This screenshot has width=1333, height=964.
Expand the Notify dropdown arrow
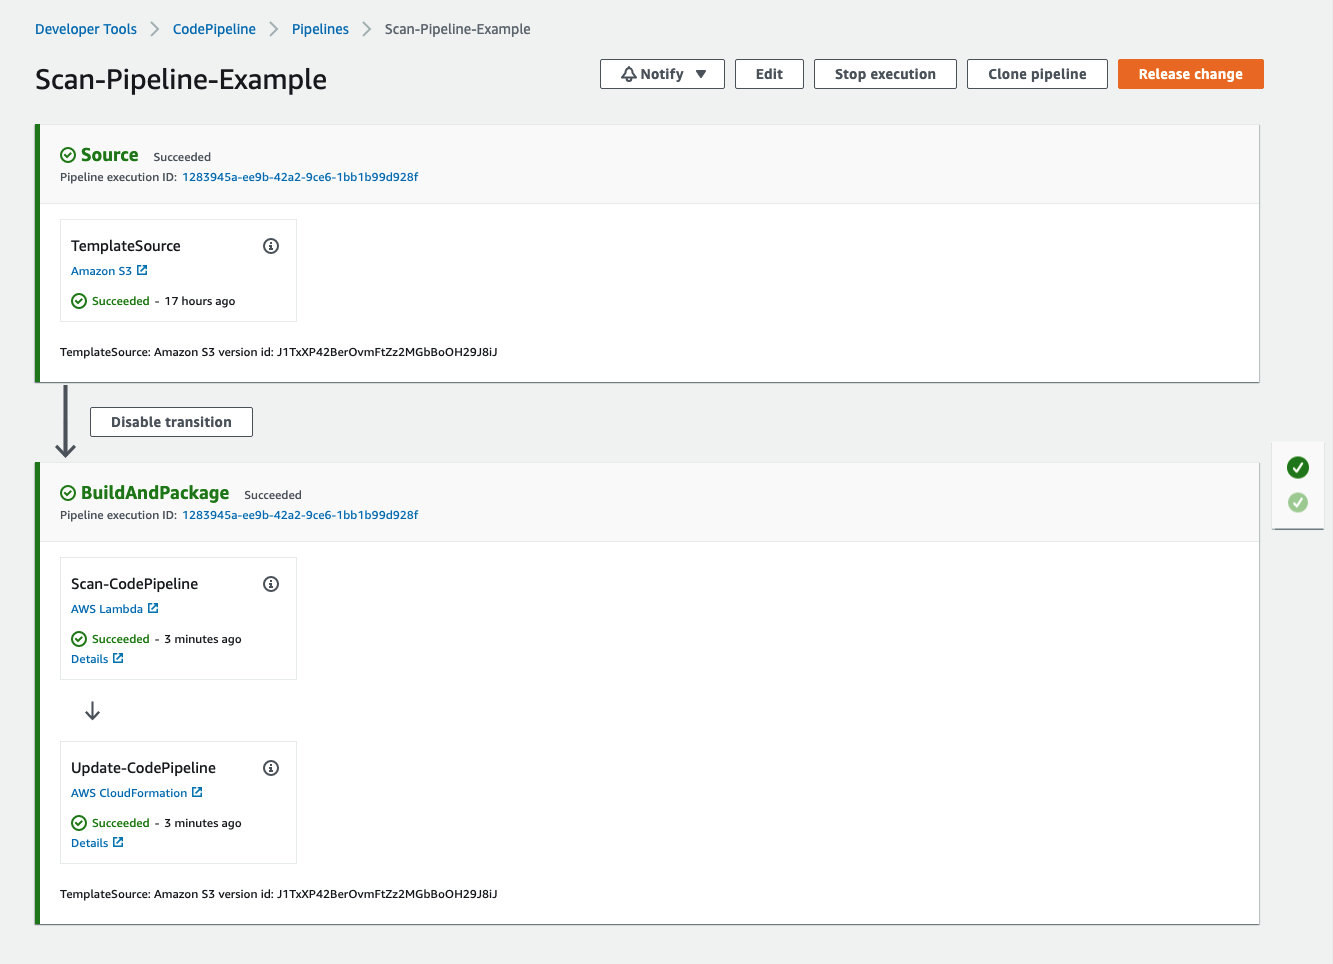point(701,74)
